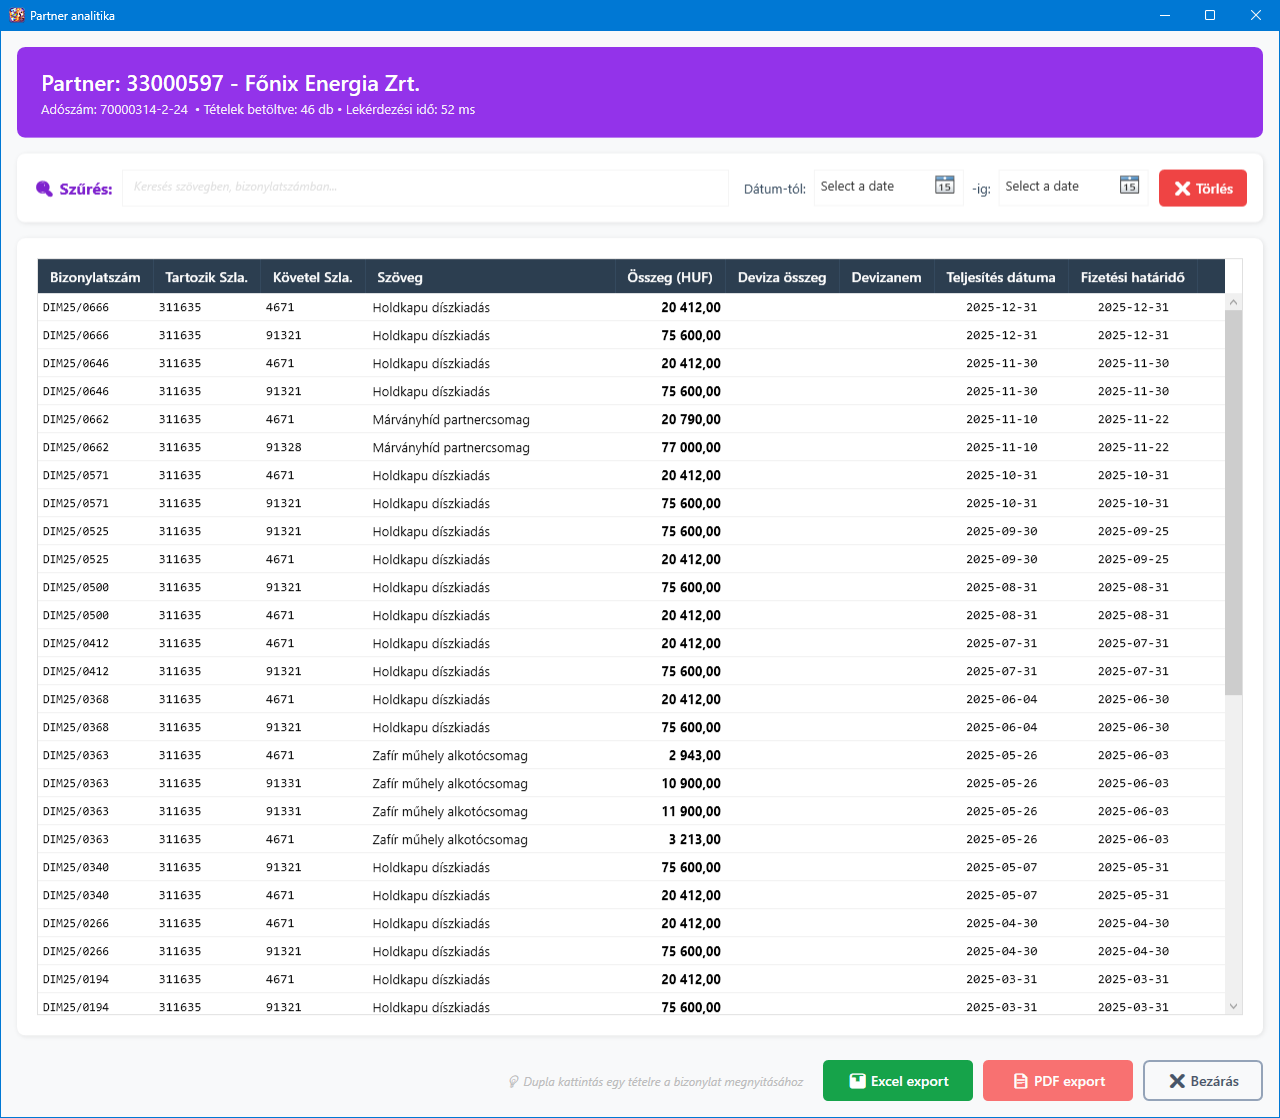Viewport: 1280px width, 1118px height.
Task: Click the PDF export button
Action: (x=1057, y=1080)
